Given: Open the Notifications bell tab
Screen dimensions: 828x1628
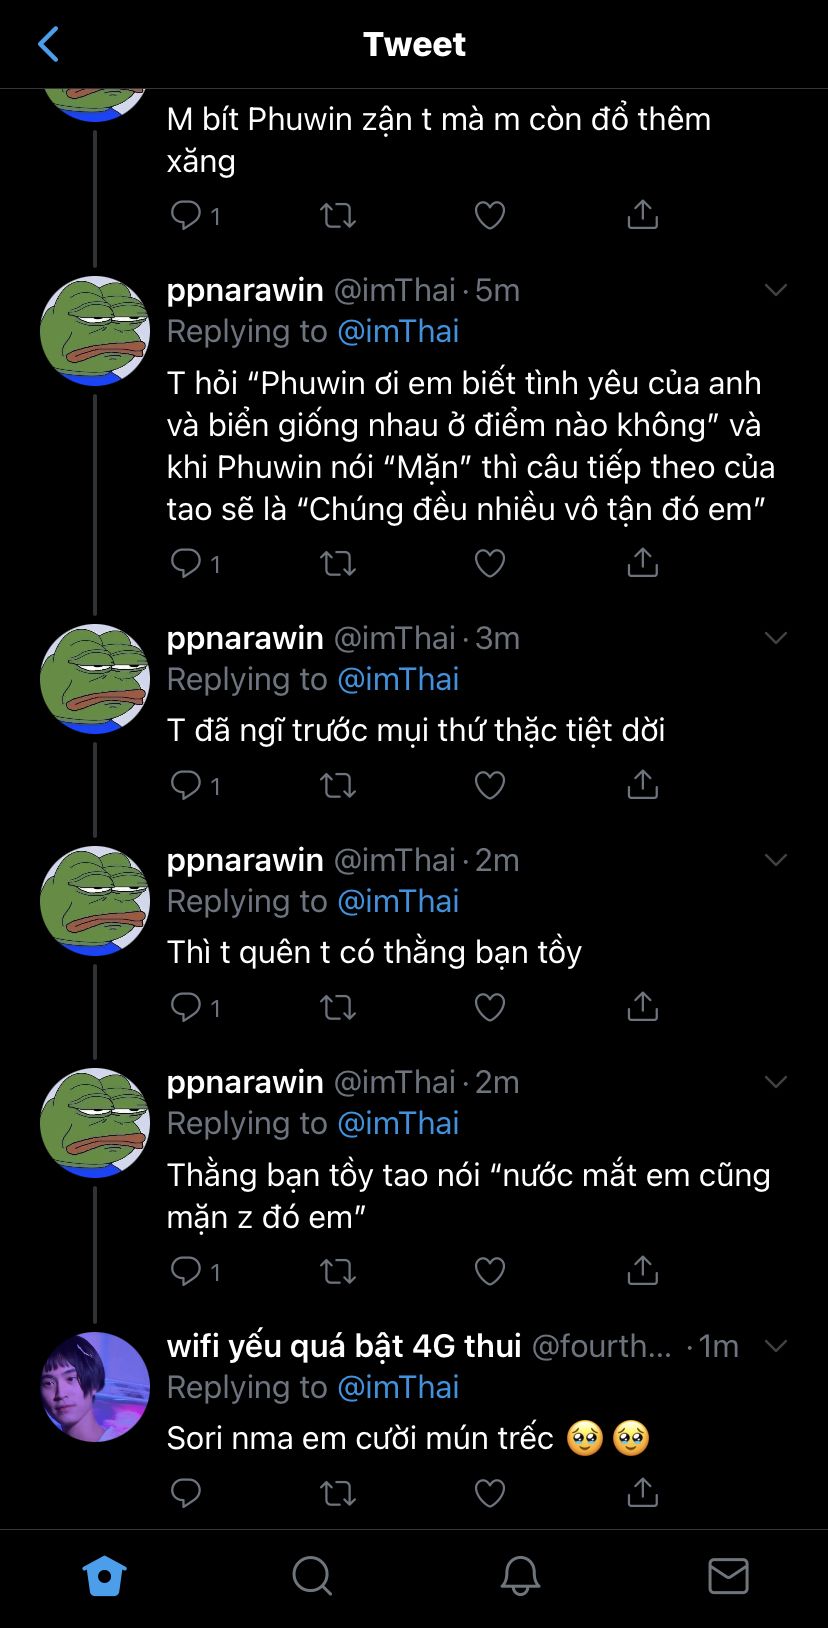Looking at the screenshot, I should point(520,1577).
